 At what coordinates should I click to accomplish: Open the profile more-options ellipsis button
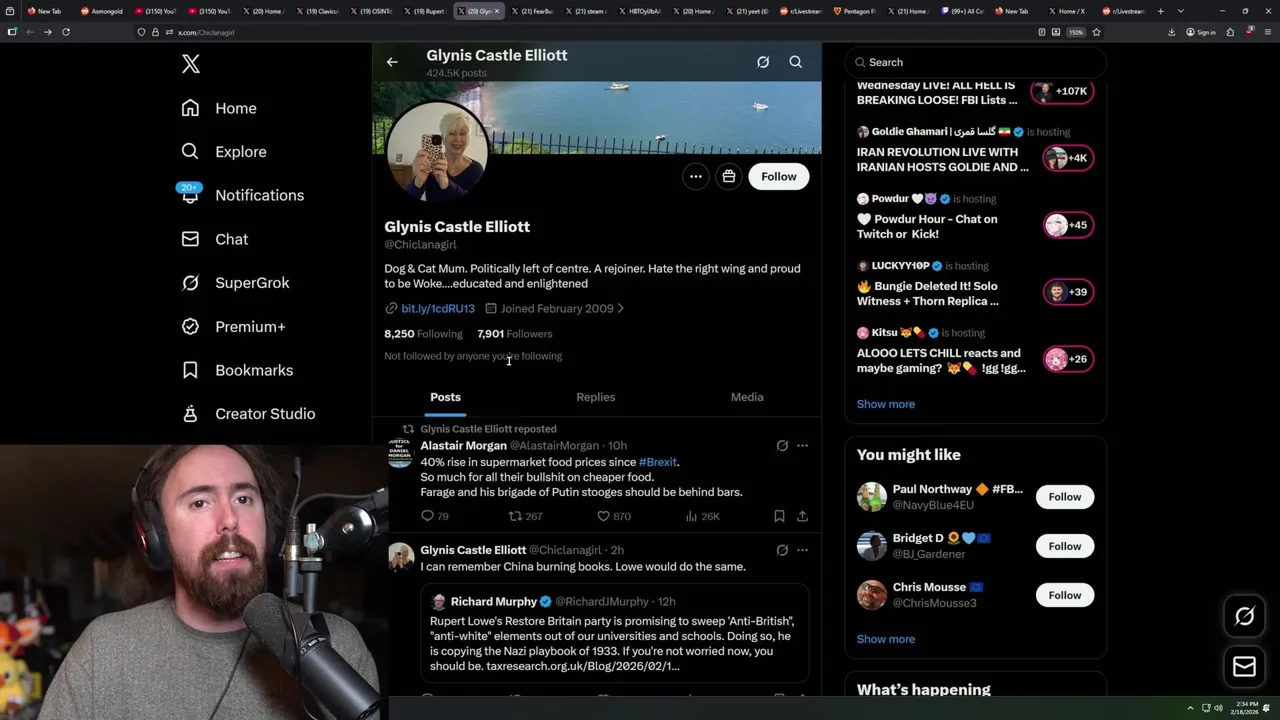click(696, 177)
